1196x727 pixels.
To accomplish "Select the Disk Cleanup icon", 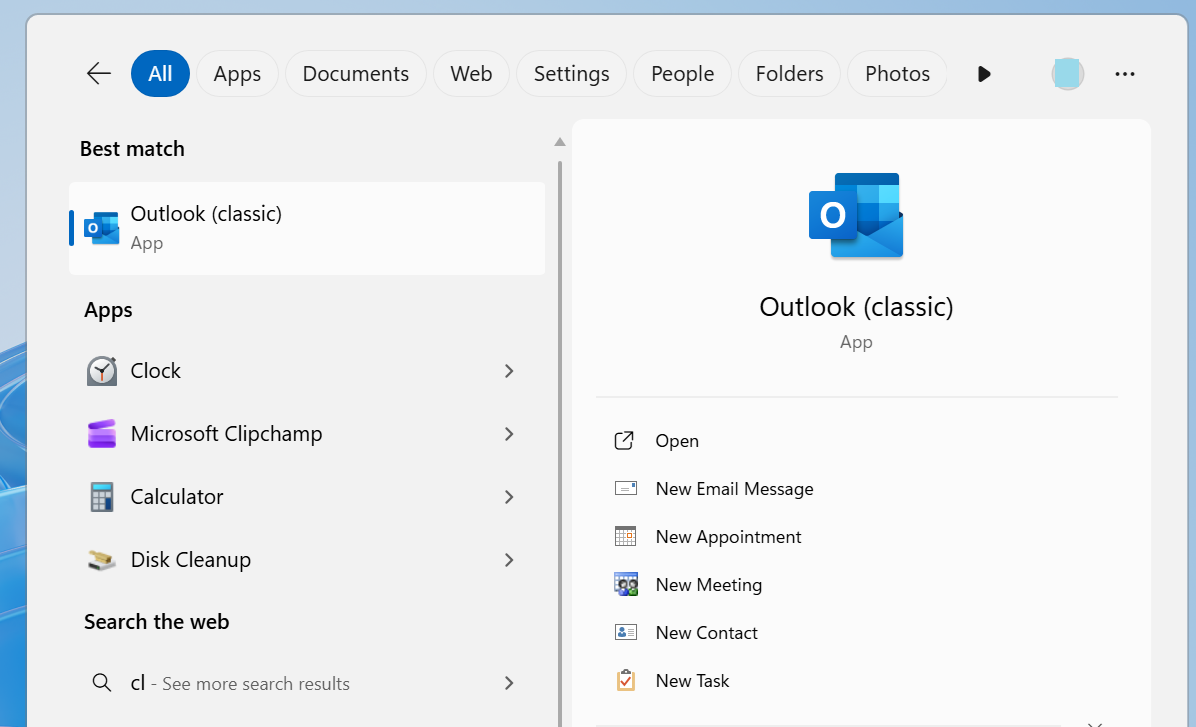I will [101, 560].
